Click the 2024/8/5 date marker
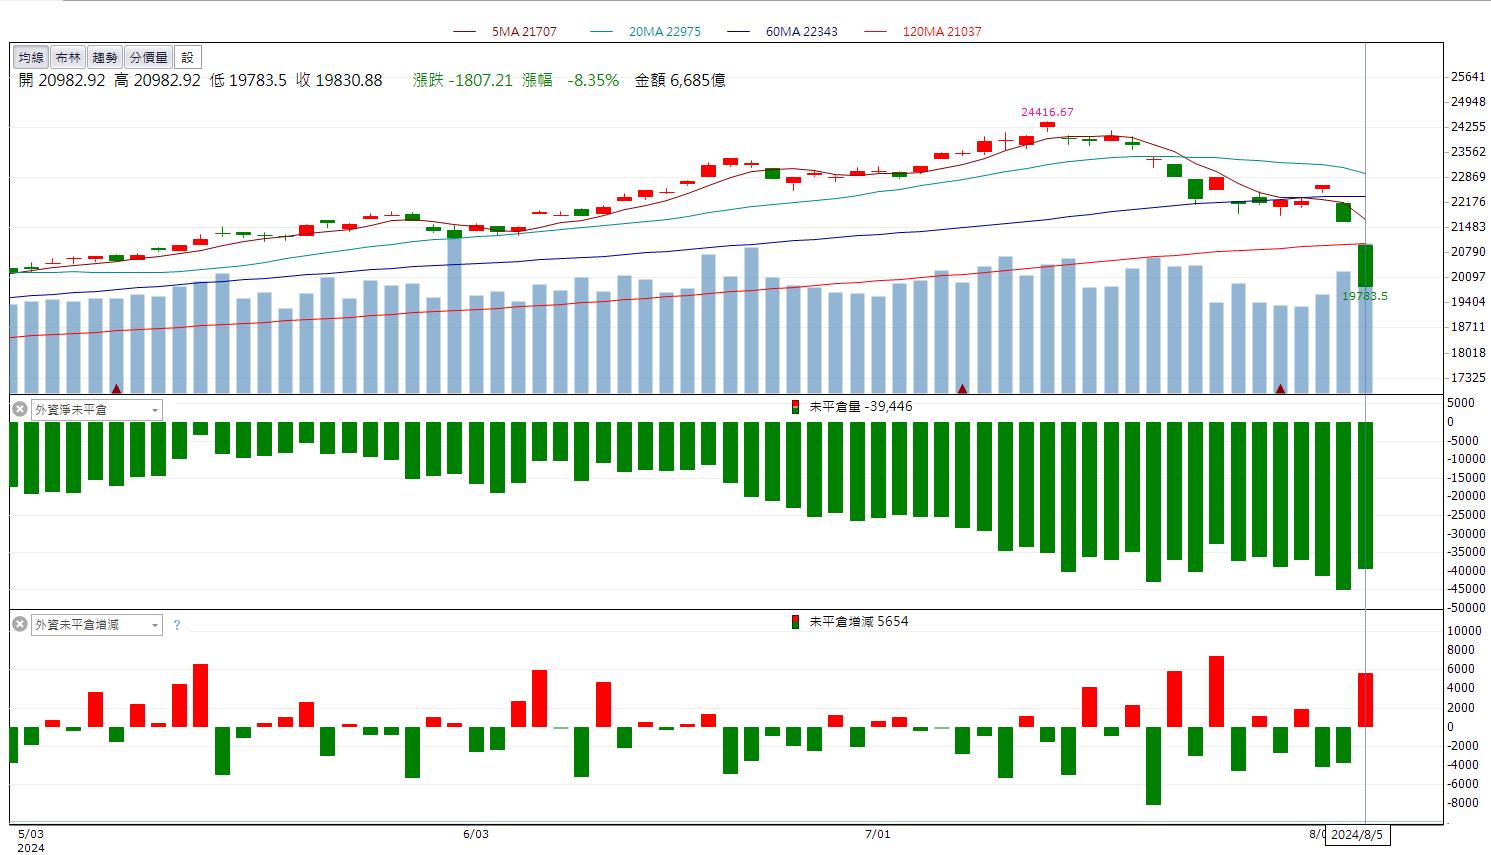 [1357, 834]
